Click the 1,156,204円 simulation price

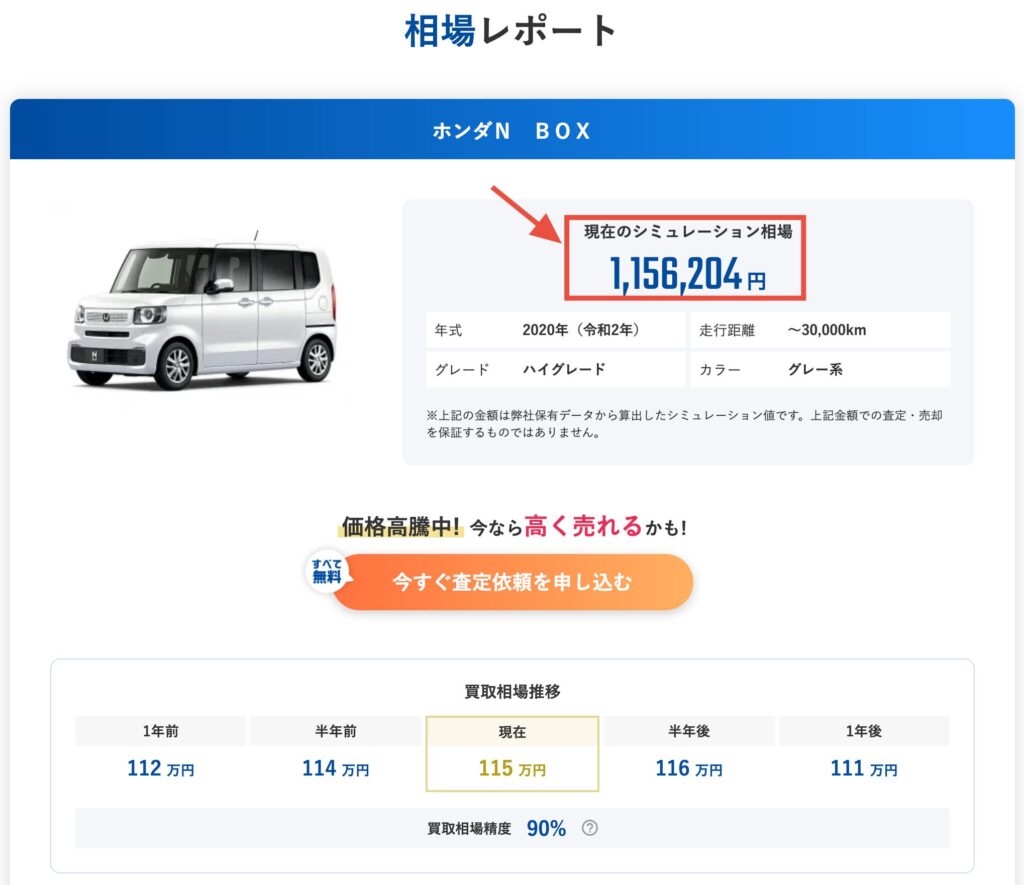pos(688,273)
